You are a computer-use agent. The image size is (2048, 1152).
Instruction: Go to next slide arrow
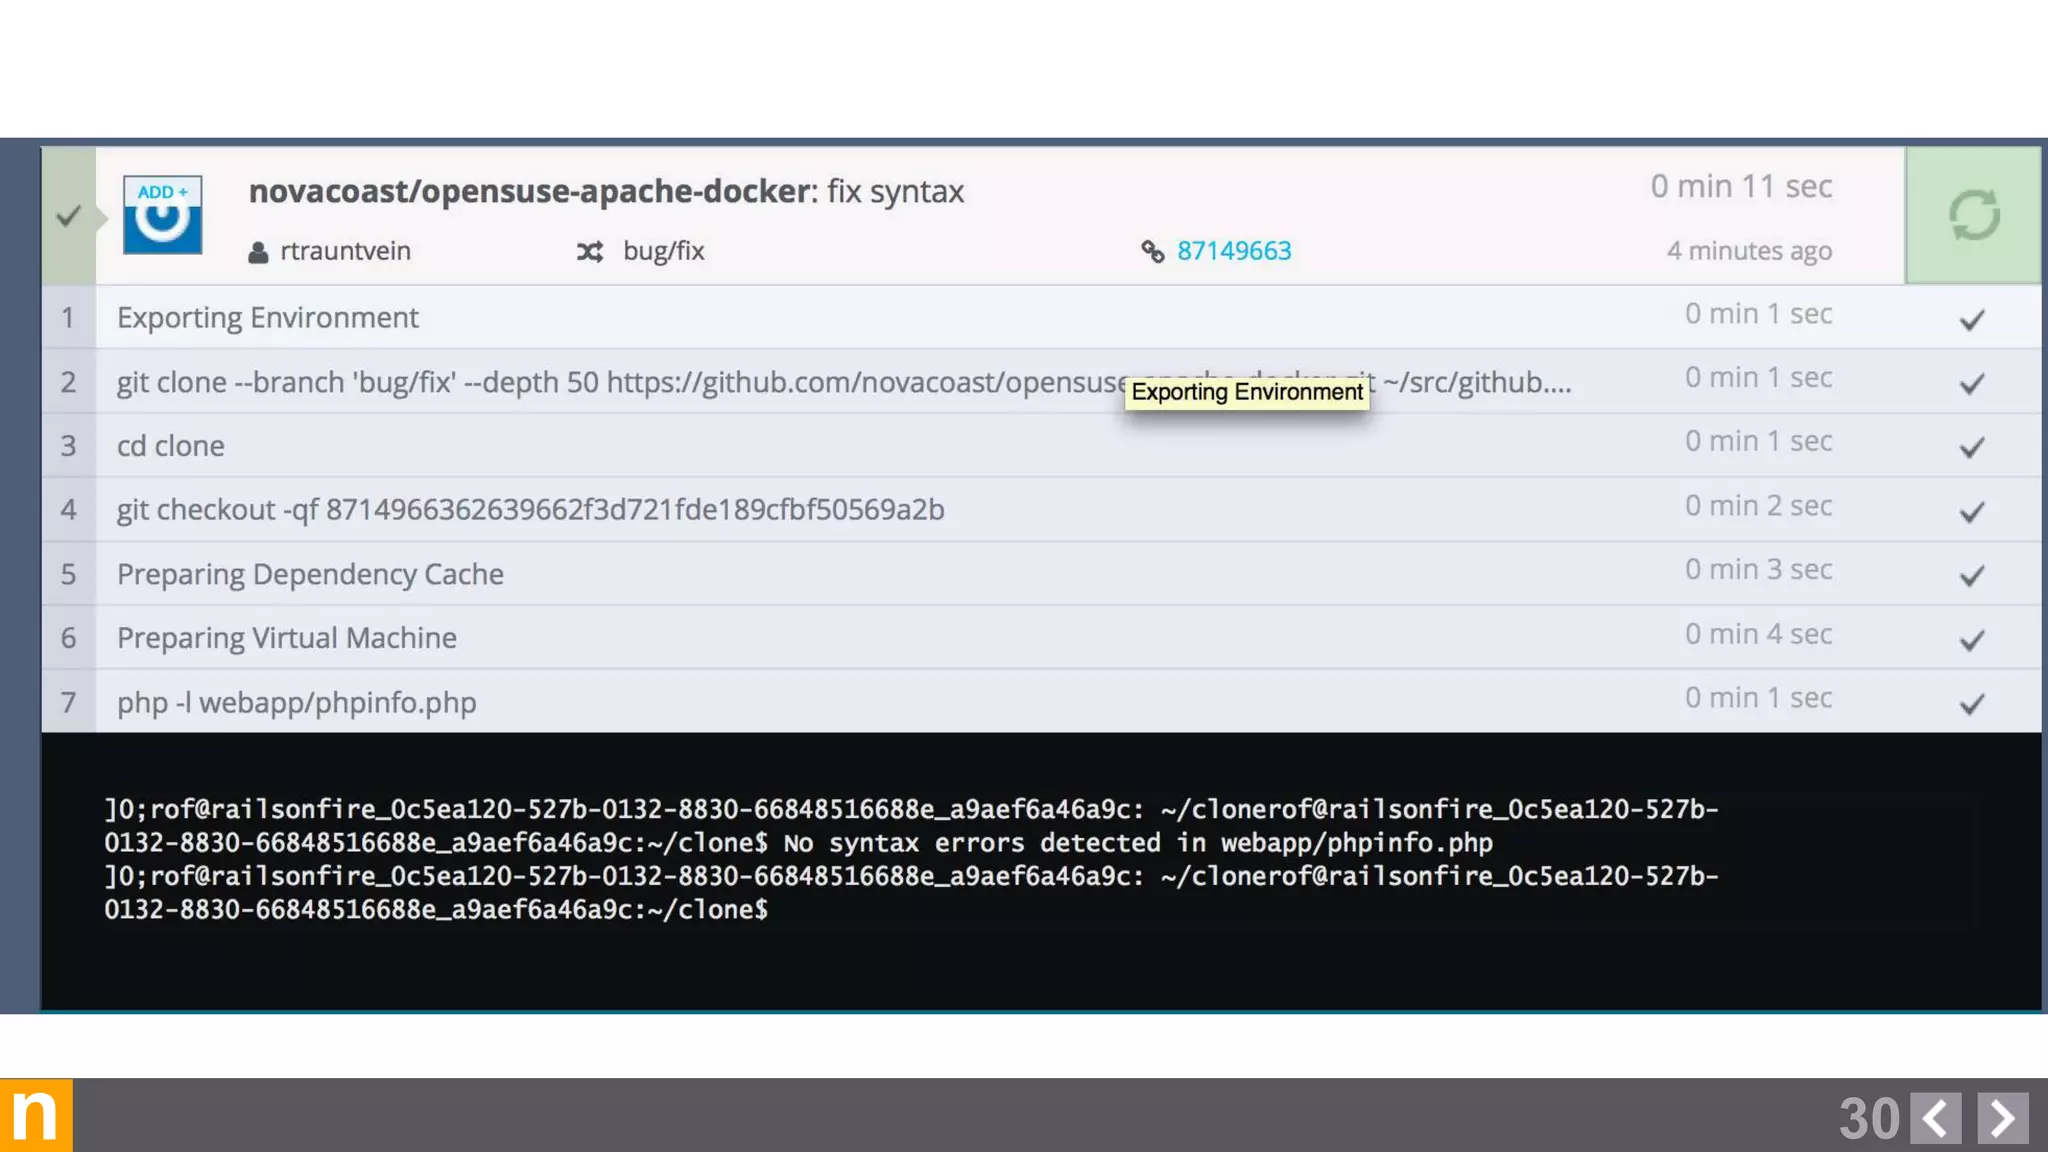(2002, 1118)
